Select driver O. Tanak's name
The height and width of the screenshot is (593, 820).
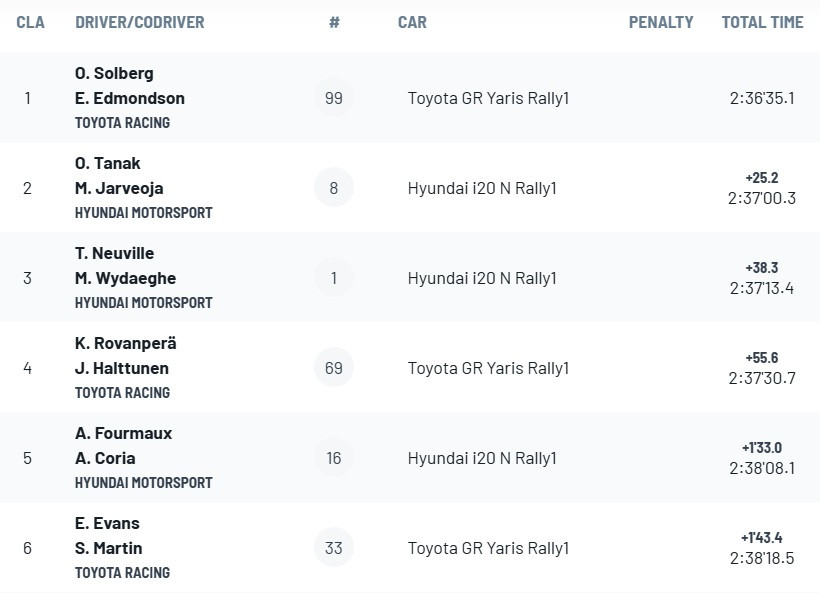pos(108,163)
